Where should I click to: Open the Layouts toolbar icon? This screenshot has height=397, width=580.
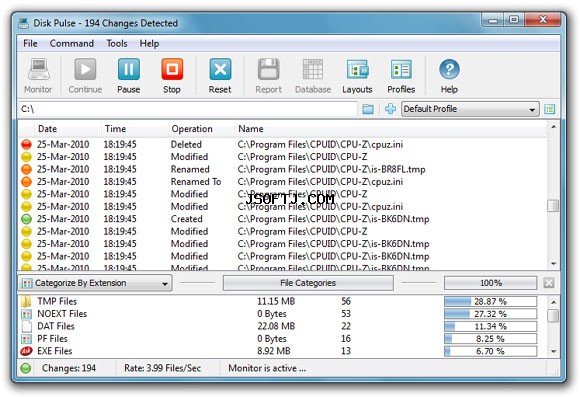point(357,70)
